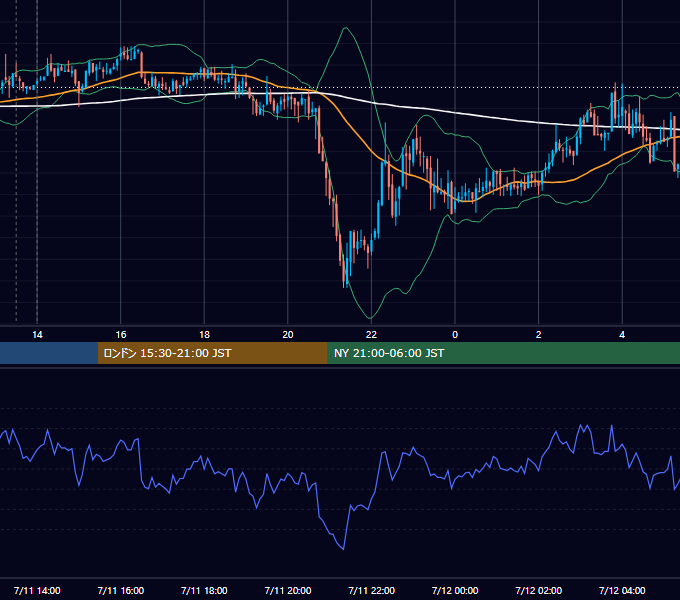Viewport: 680px width, 600px height.
Task: Select the London 15:30-21:00 JST session bar
Action: [x=212, y=353]
